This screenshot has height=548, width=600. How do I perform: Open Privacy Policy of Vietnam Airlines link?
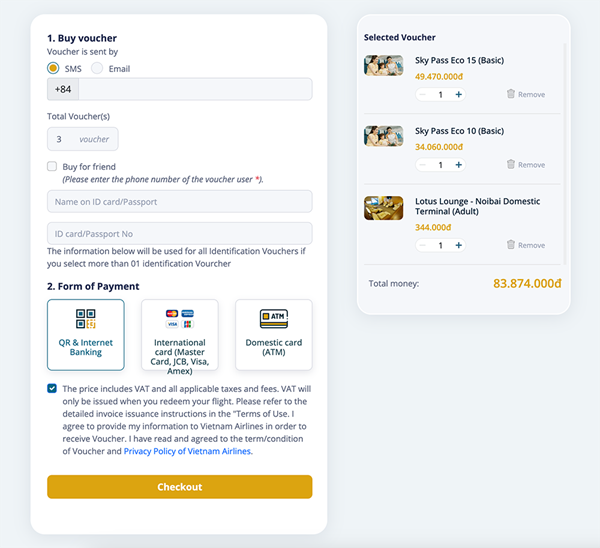click(x=187, y=451)
